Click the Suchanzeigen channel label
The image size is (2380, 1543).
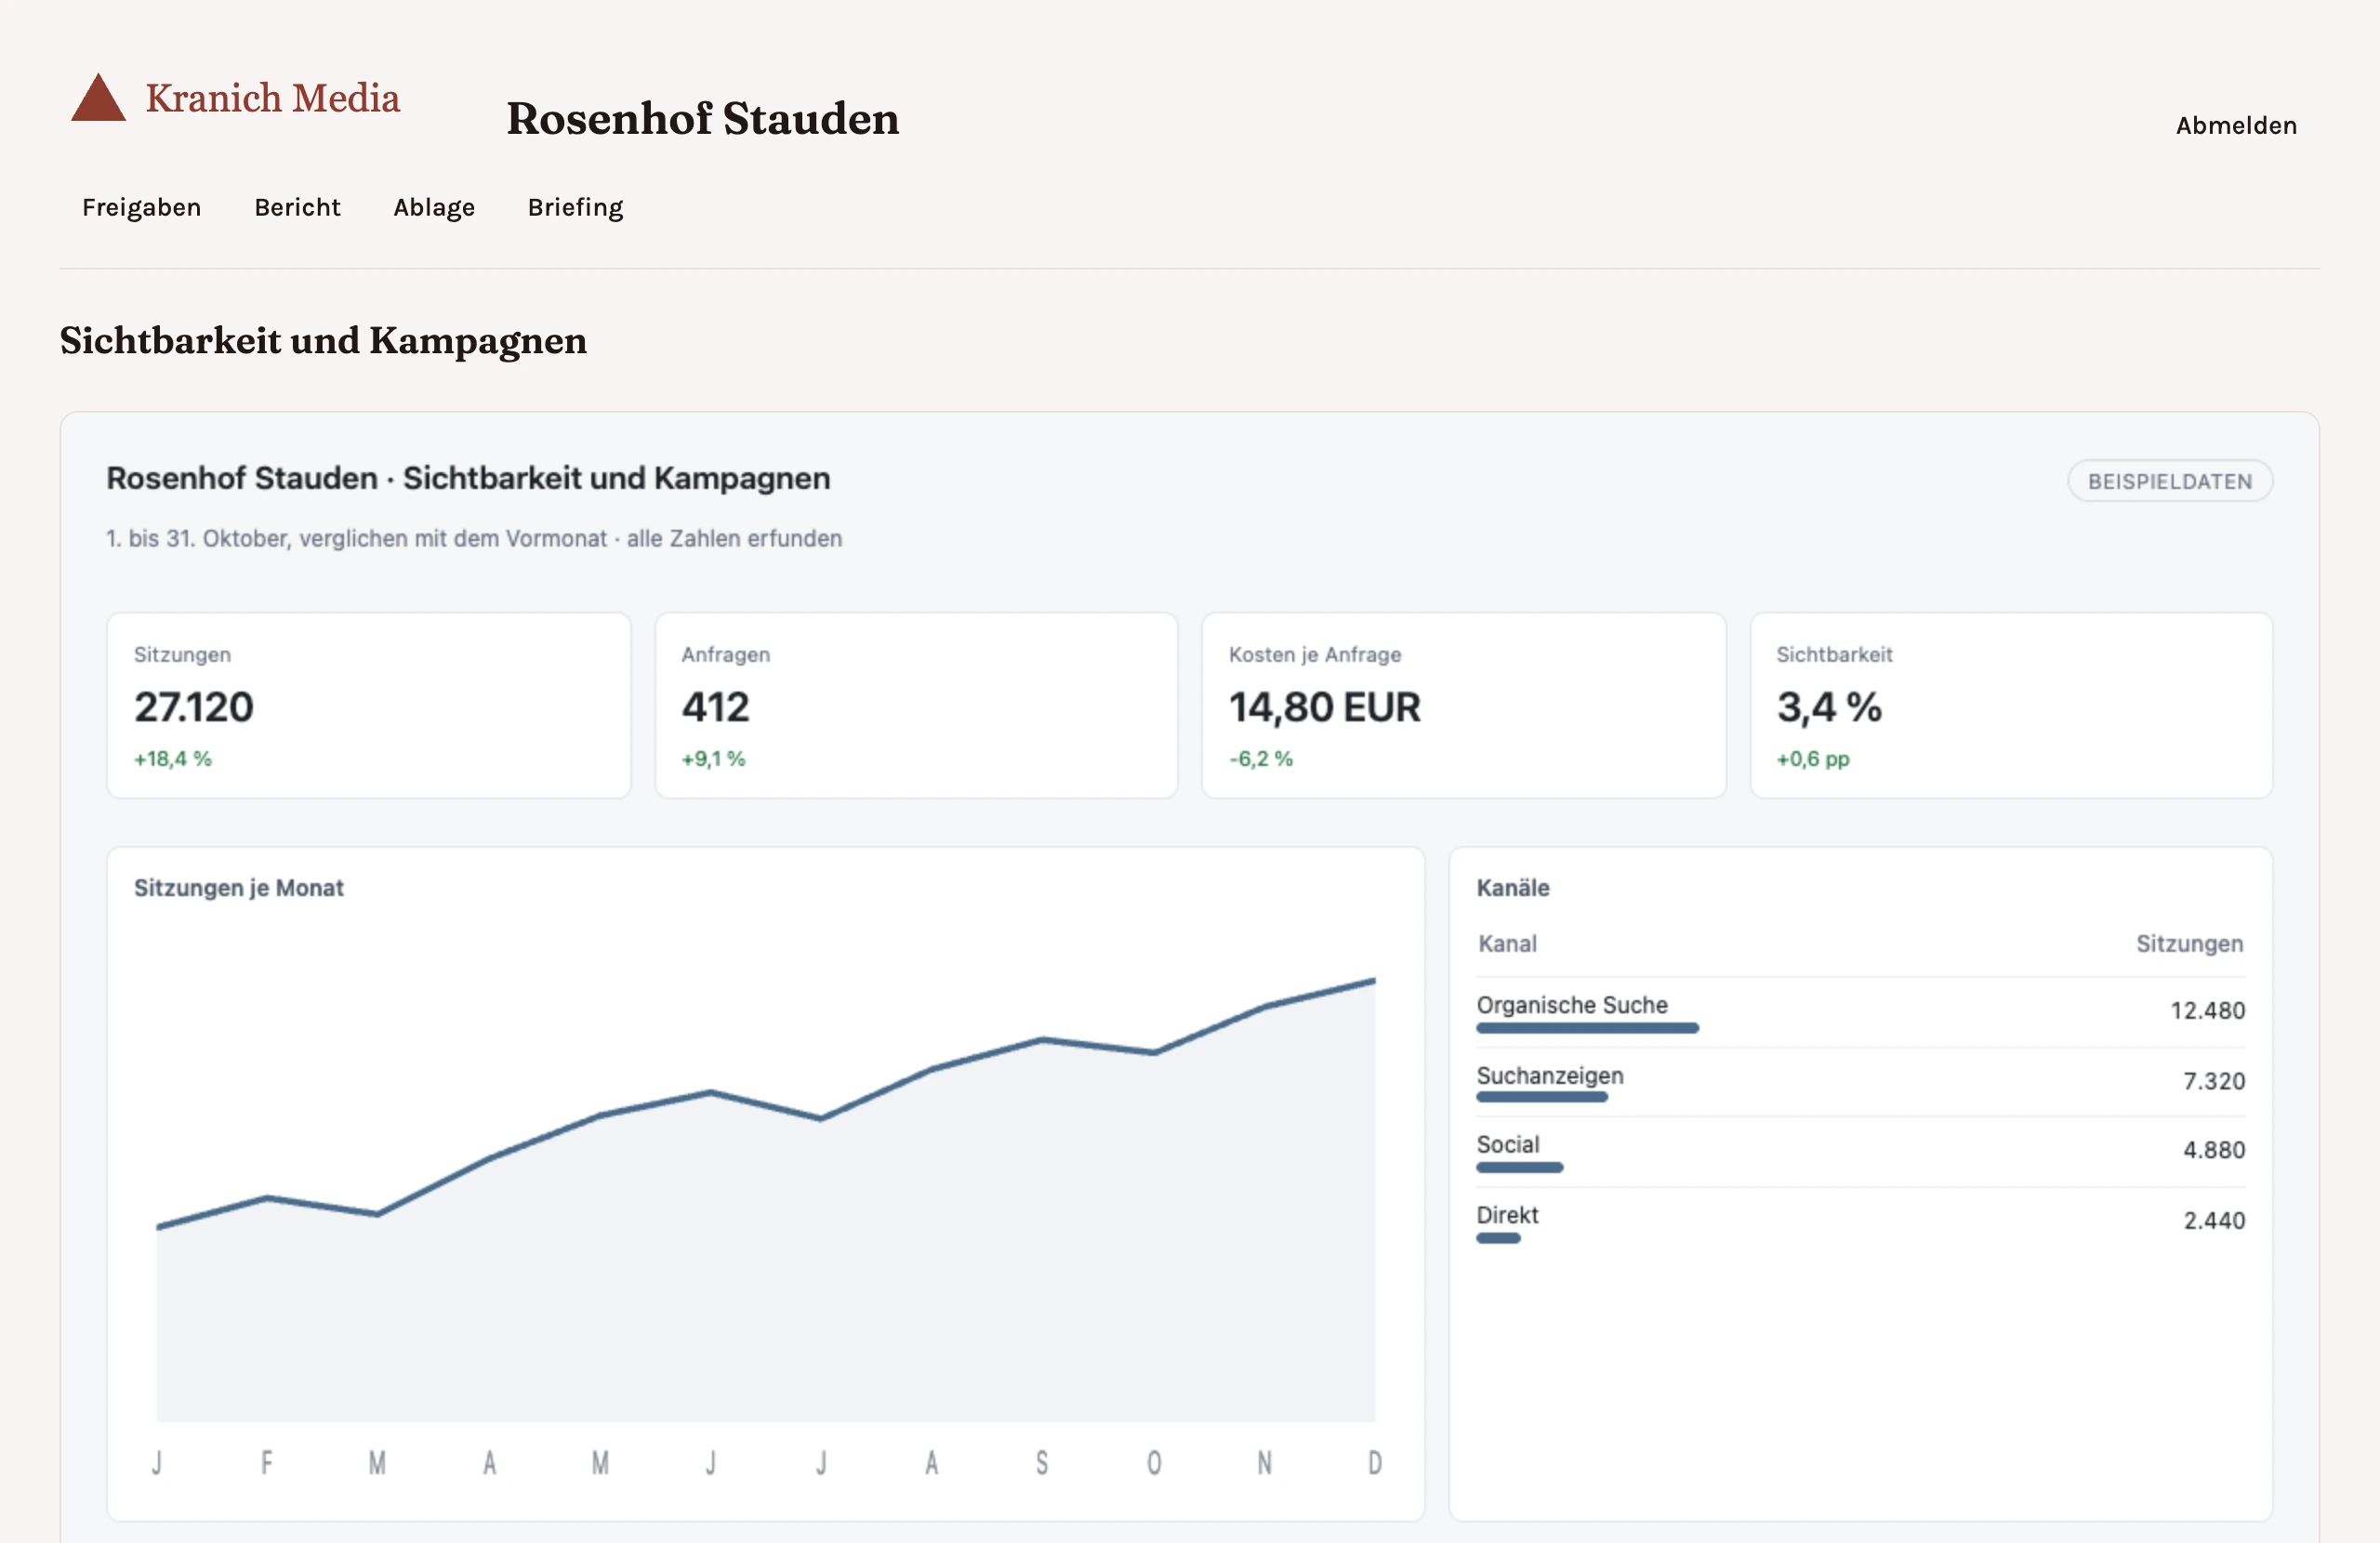[x=1549, y=1076]
